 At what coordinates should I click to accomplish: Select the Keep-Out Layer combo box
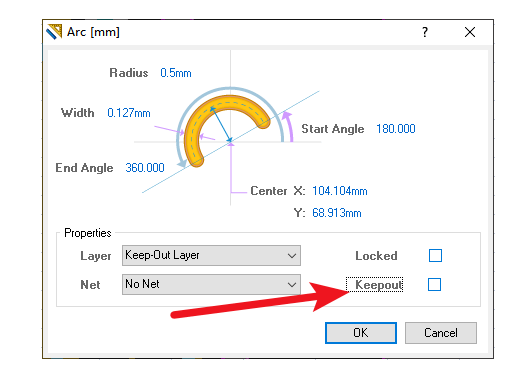pyautogui.click(x=211, y=256)
